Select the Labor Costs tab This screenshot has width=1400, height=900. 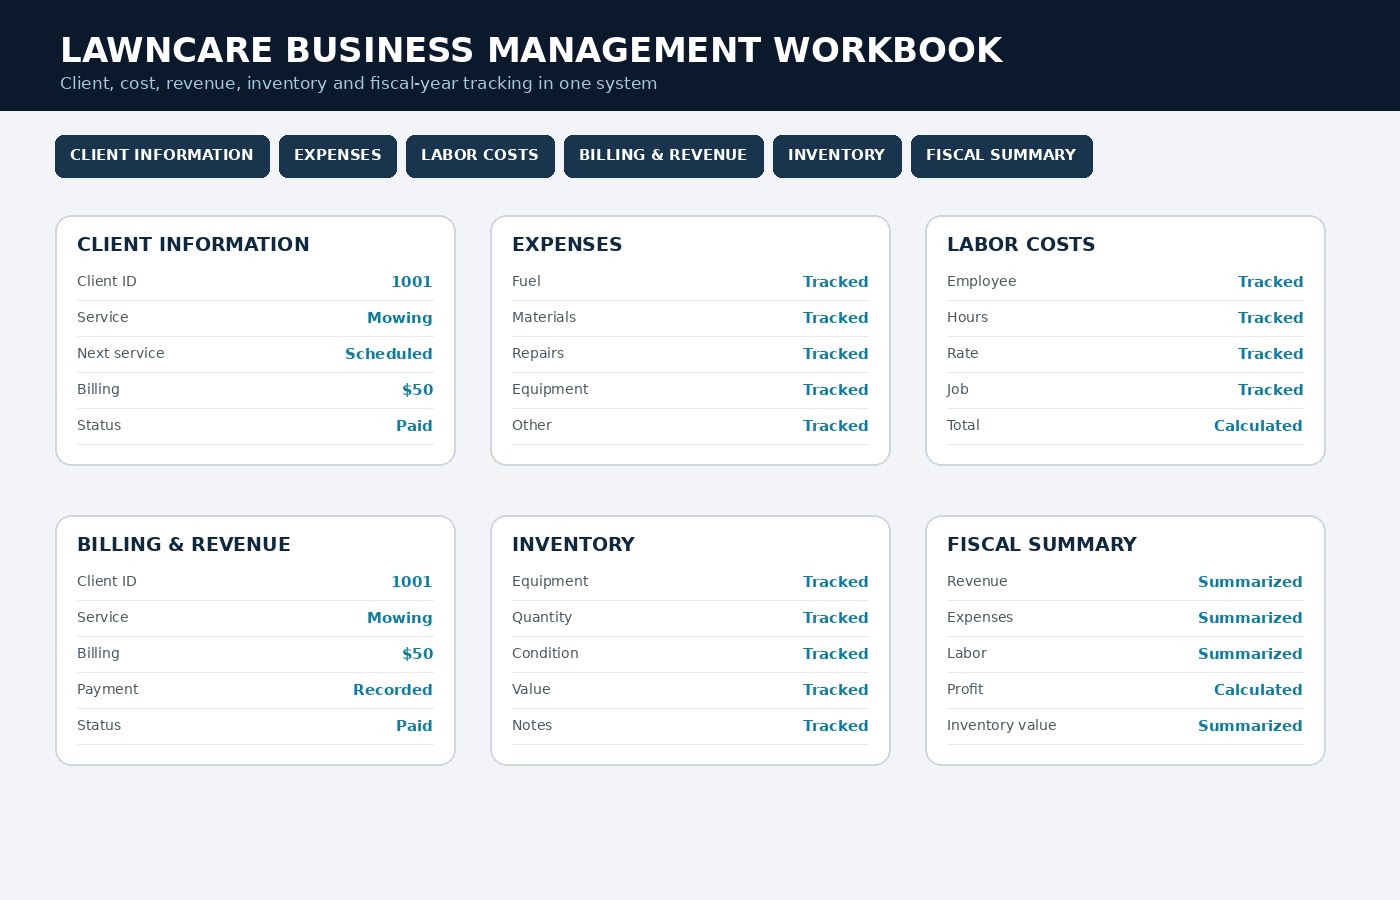click(x=480, y=156)
